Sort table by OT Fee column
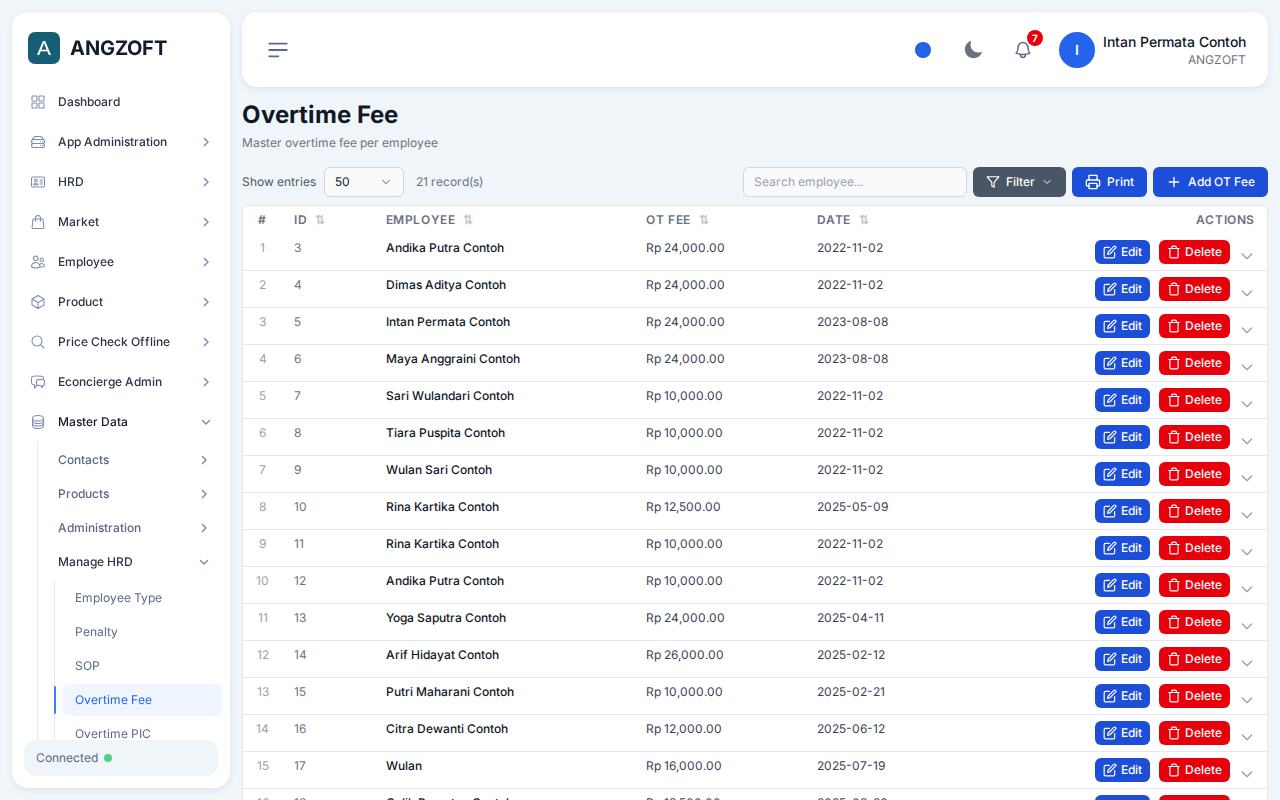This screenshot has width=1280, height=800. pyautogui.click(x=704, y=220)
